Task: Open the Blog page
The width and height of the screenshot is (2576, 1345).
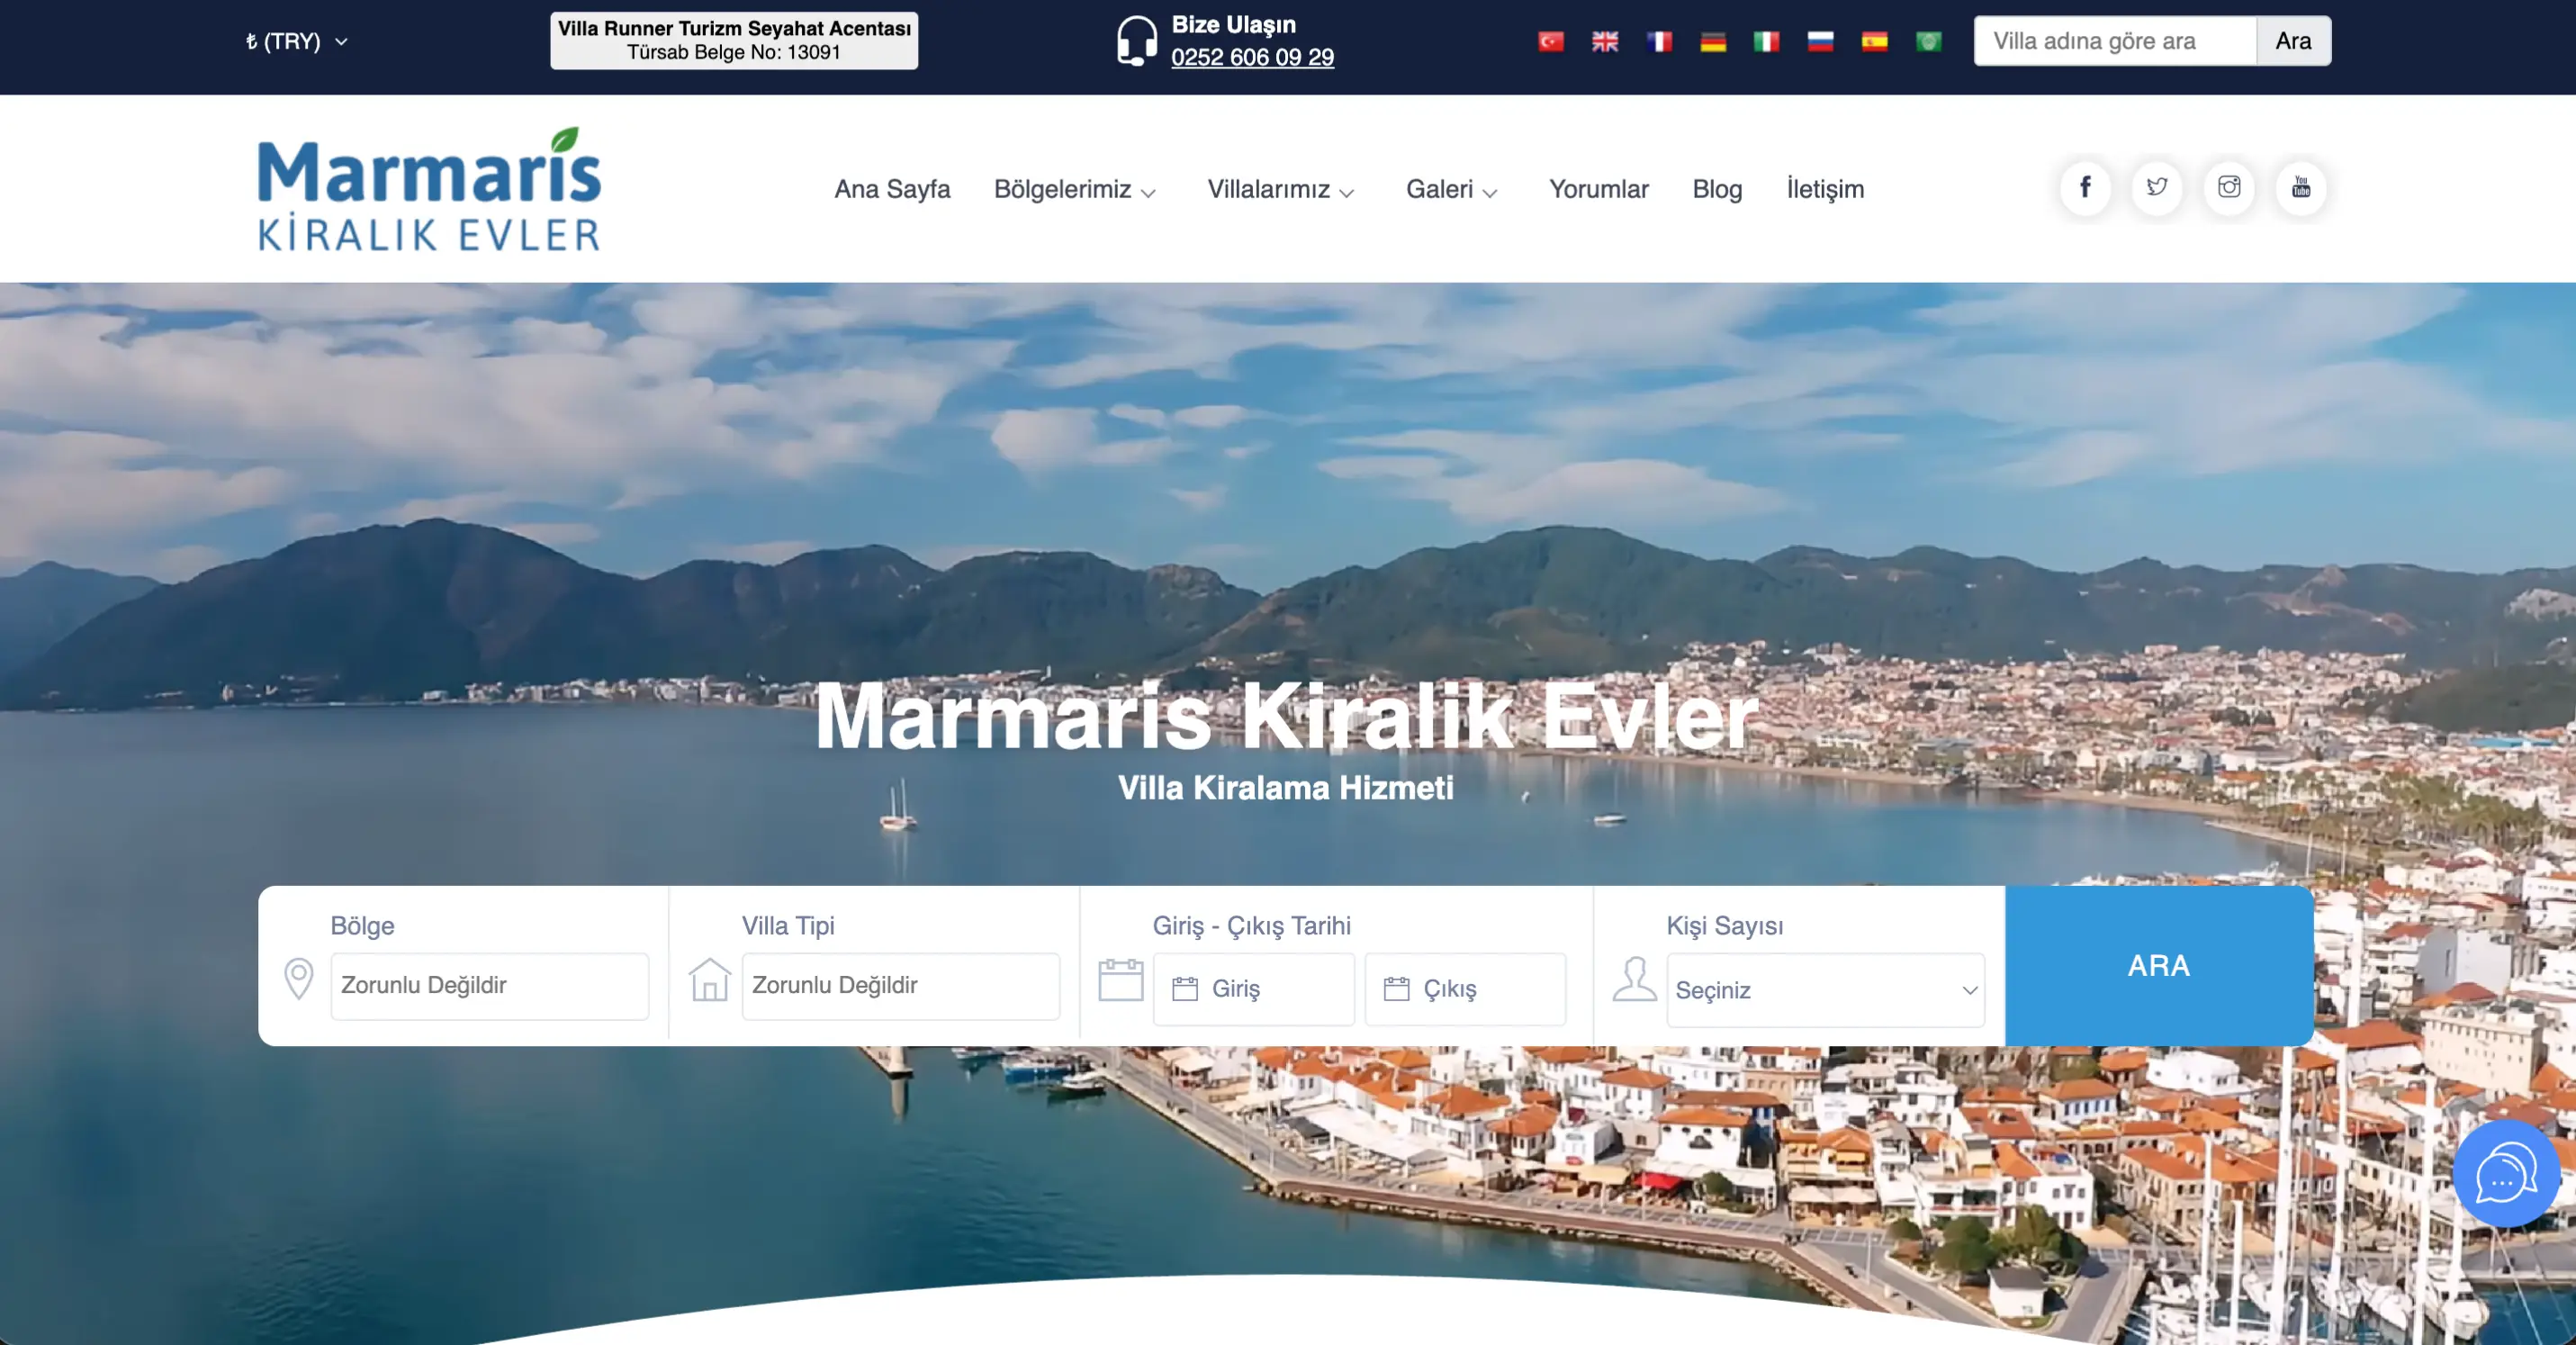Action: pos(1717,189)
